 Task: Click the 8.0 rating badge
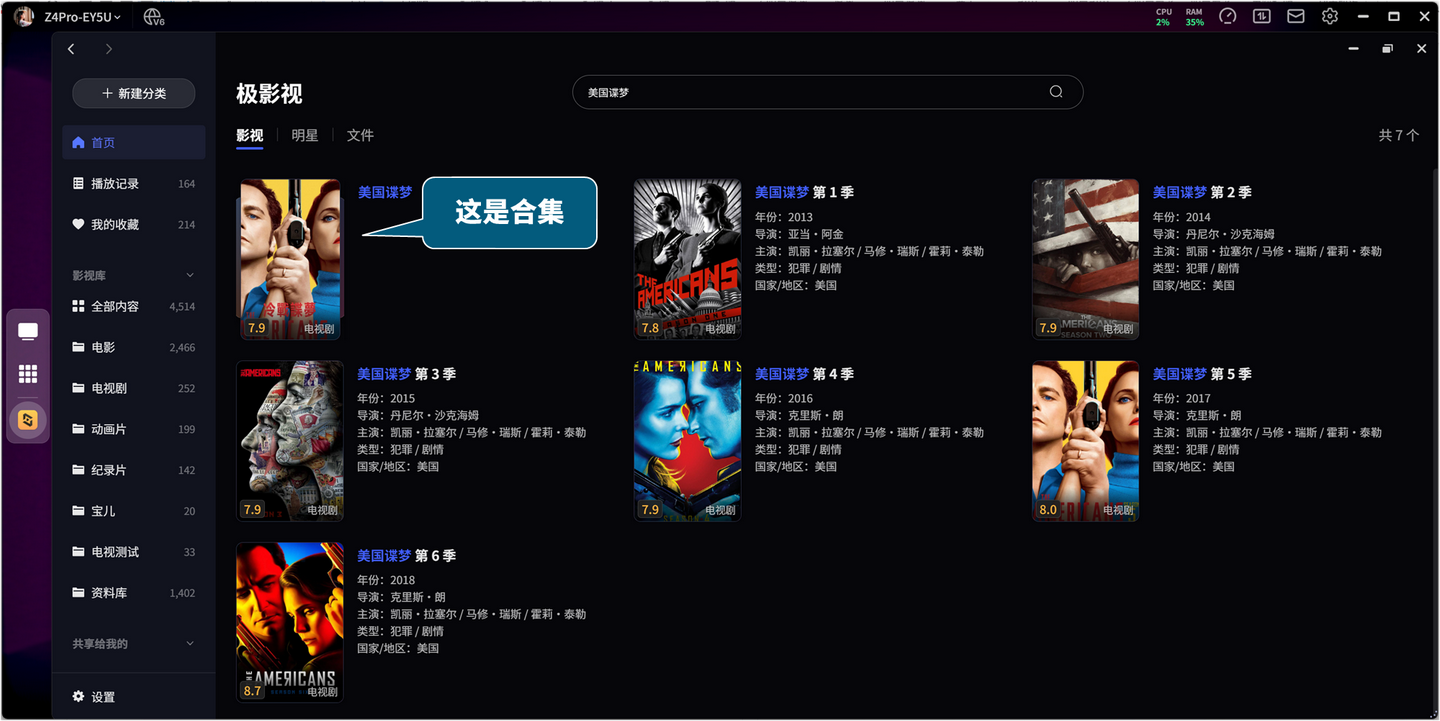tap(1048, 510)
